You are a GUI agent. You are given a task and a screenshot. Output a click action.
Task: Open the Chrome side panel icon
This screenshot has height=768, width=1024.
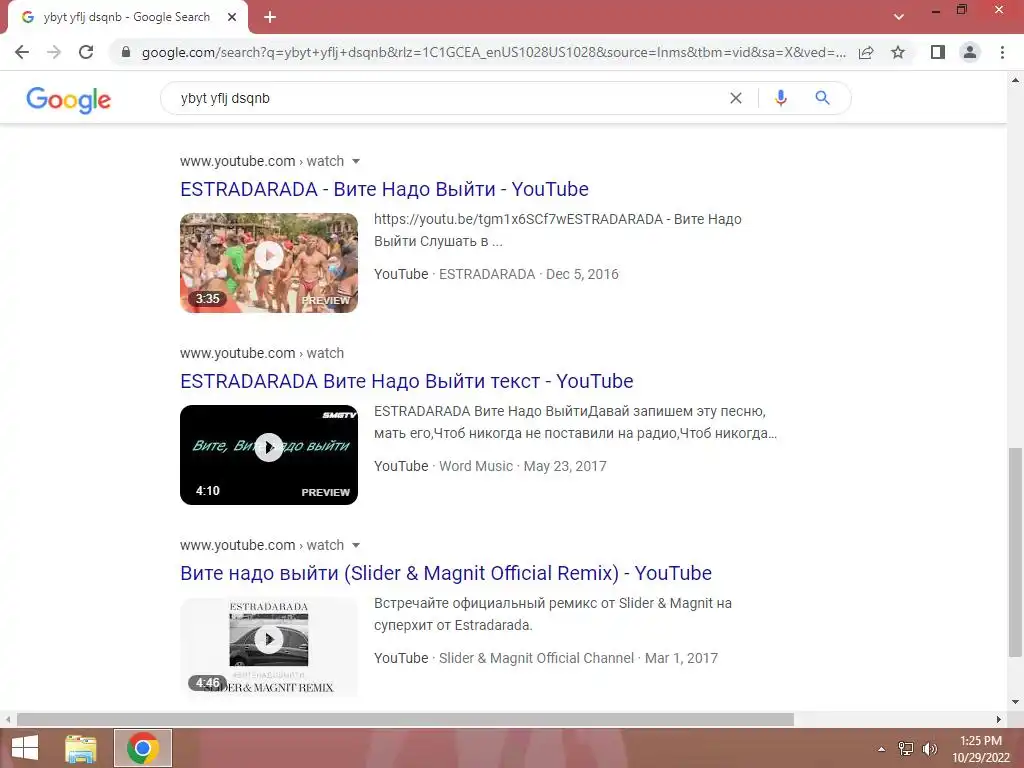point(938,52)
